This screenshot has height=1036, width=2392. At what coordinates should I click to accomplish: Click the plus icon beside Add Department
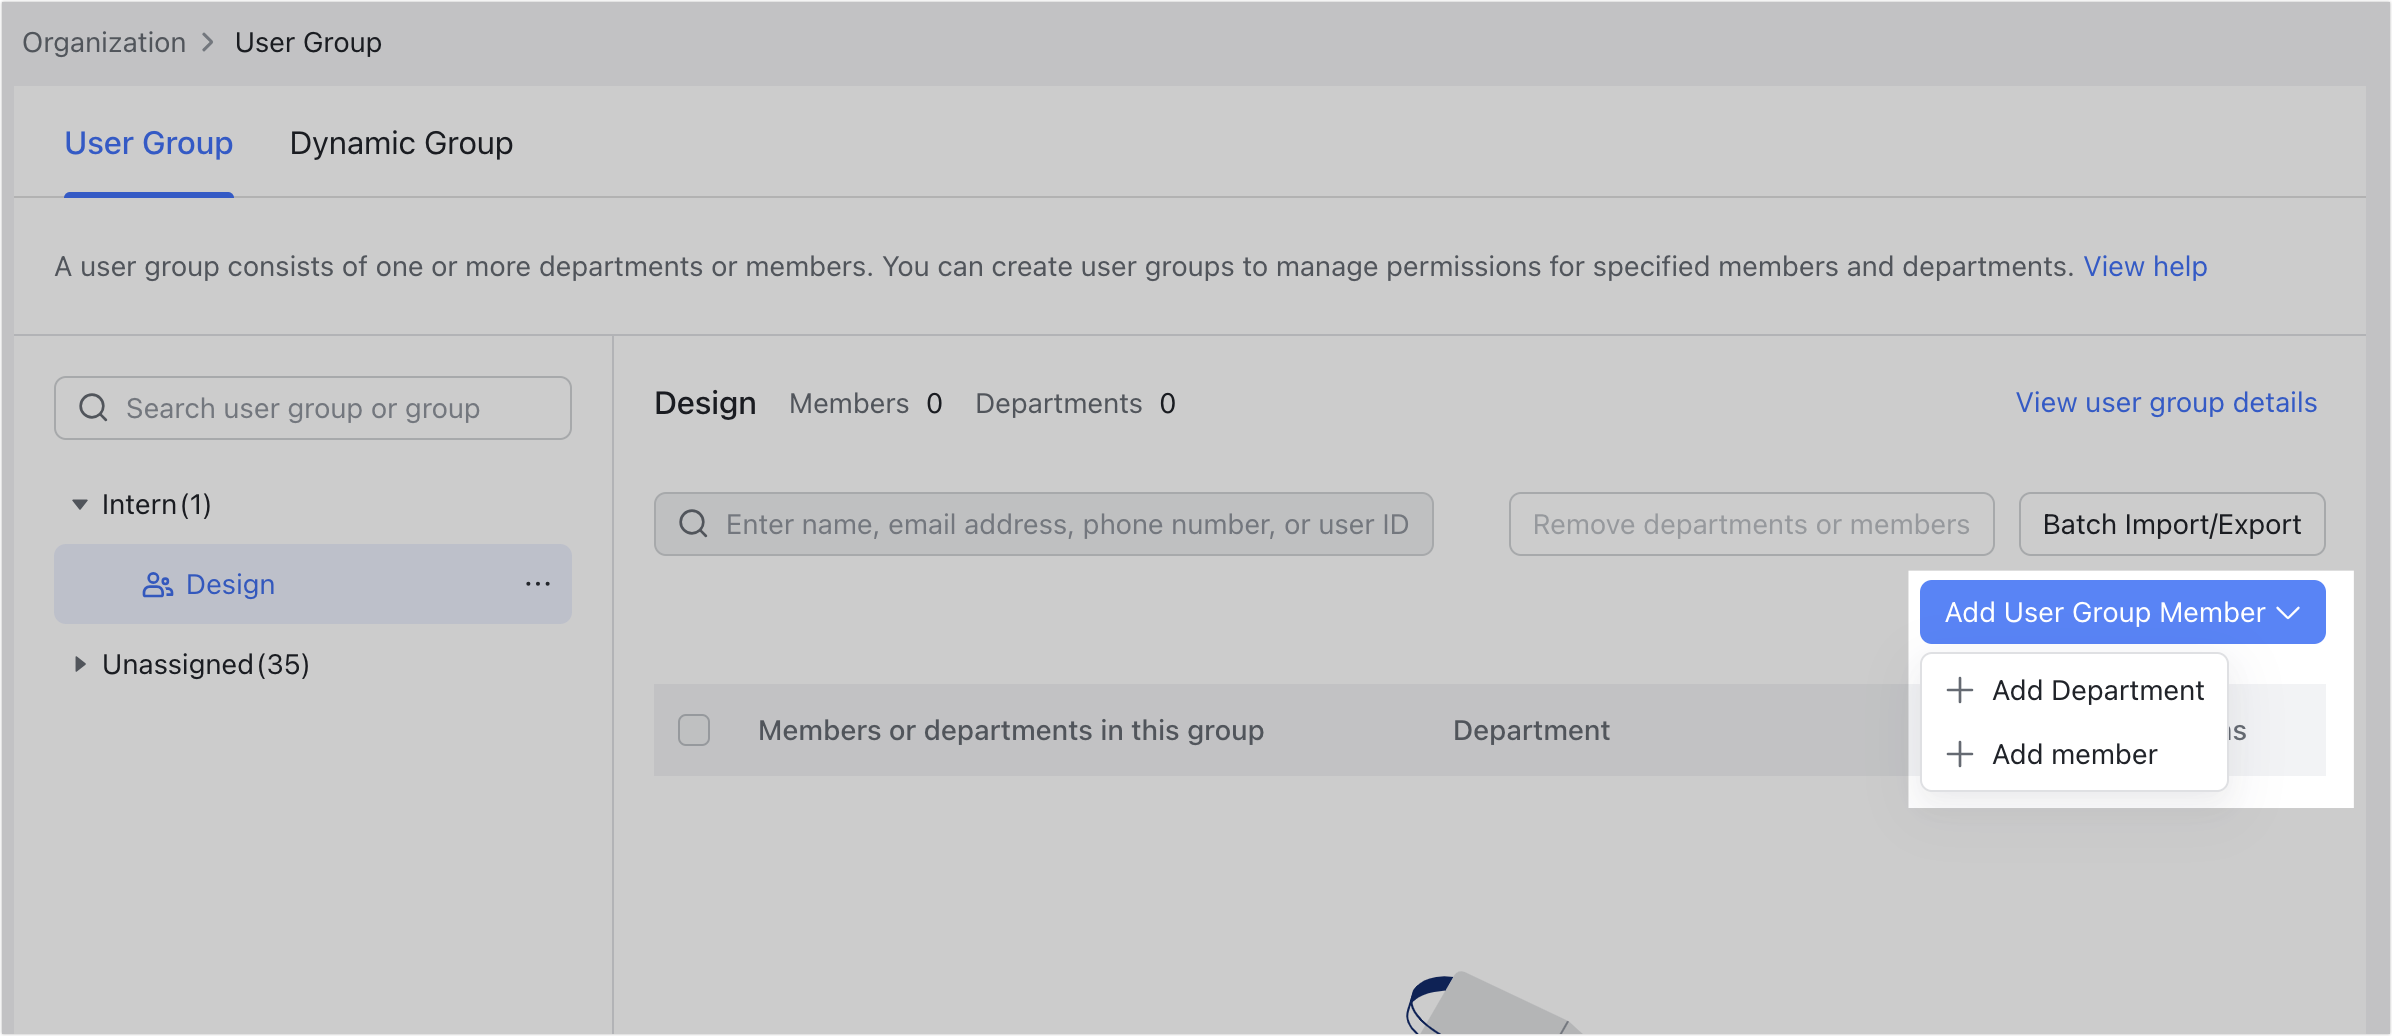1959,690
